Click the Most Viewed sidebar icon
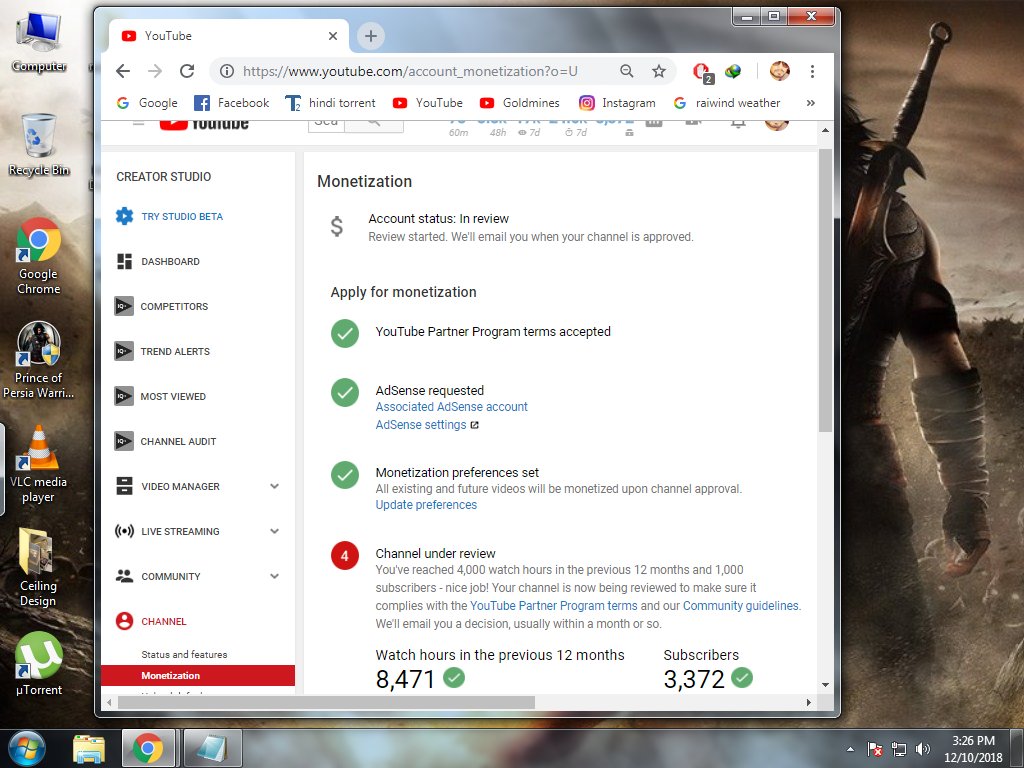 124,396
